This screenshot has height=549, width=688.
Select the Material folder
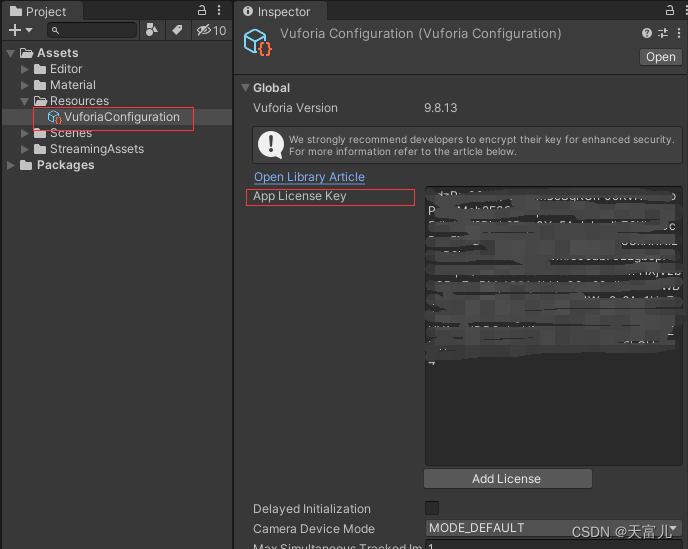(72, 85)
